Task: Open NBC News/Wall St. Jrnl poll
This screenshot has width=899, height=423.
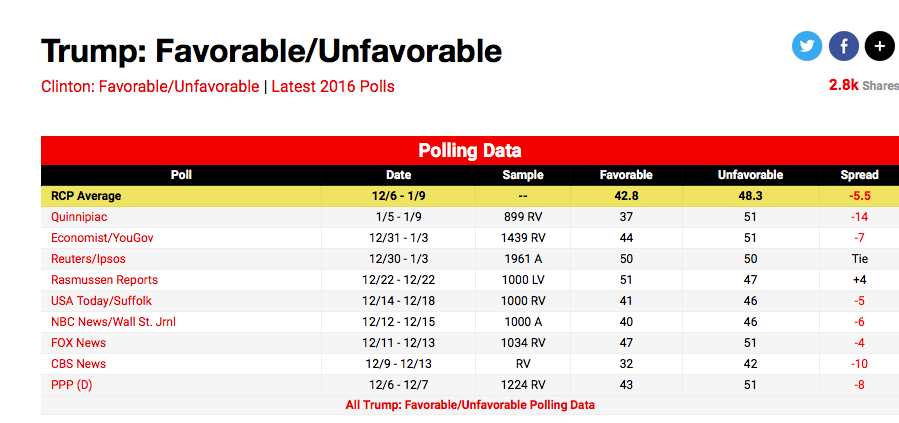Action: coord(113,322)
